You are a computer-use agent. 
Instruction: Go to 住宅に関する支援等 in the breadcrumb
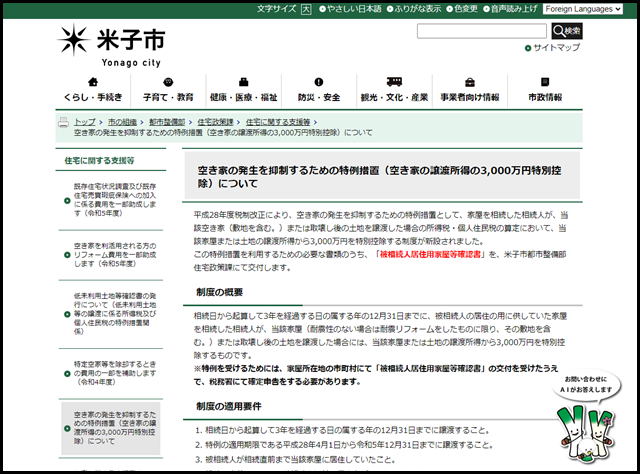278,122
